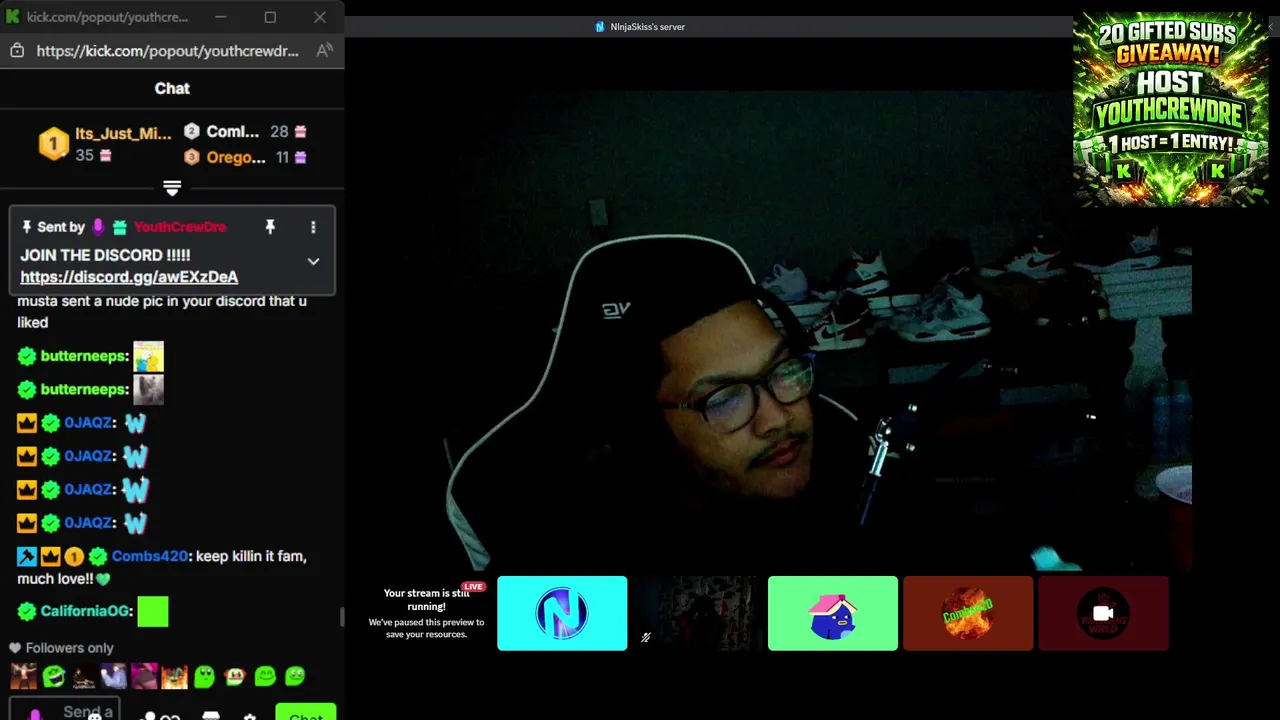Click the YouthCrewDre username in pinned message

pyautogui.click(x=180, y=227)
